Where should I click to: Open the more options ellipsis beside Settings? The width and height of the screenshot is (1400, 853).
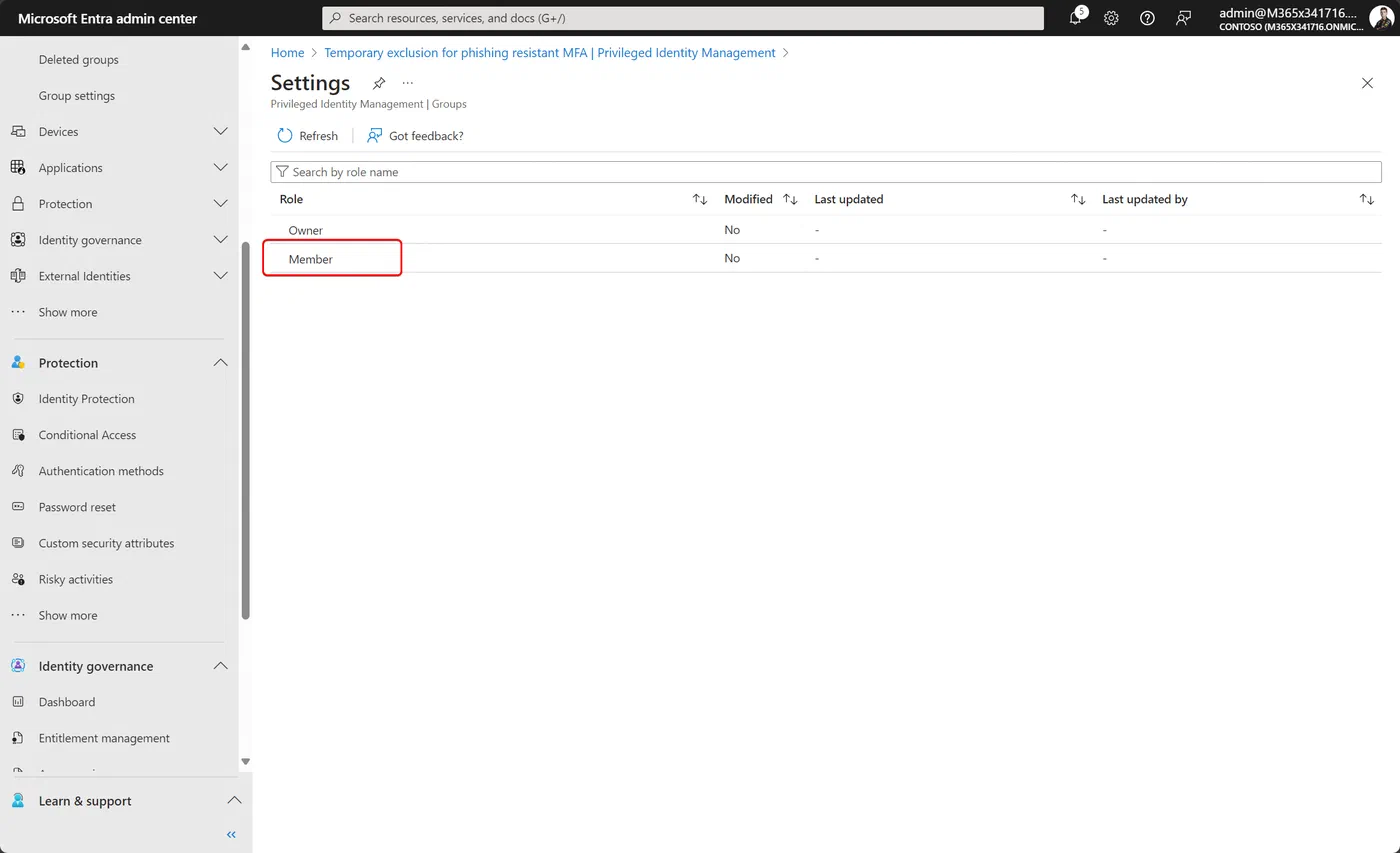408,83
